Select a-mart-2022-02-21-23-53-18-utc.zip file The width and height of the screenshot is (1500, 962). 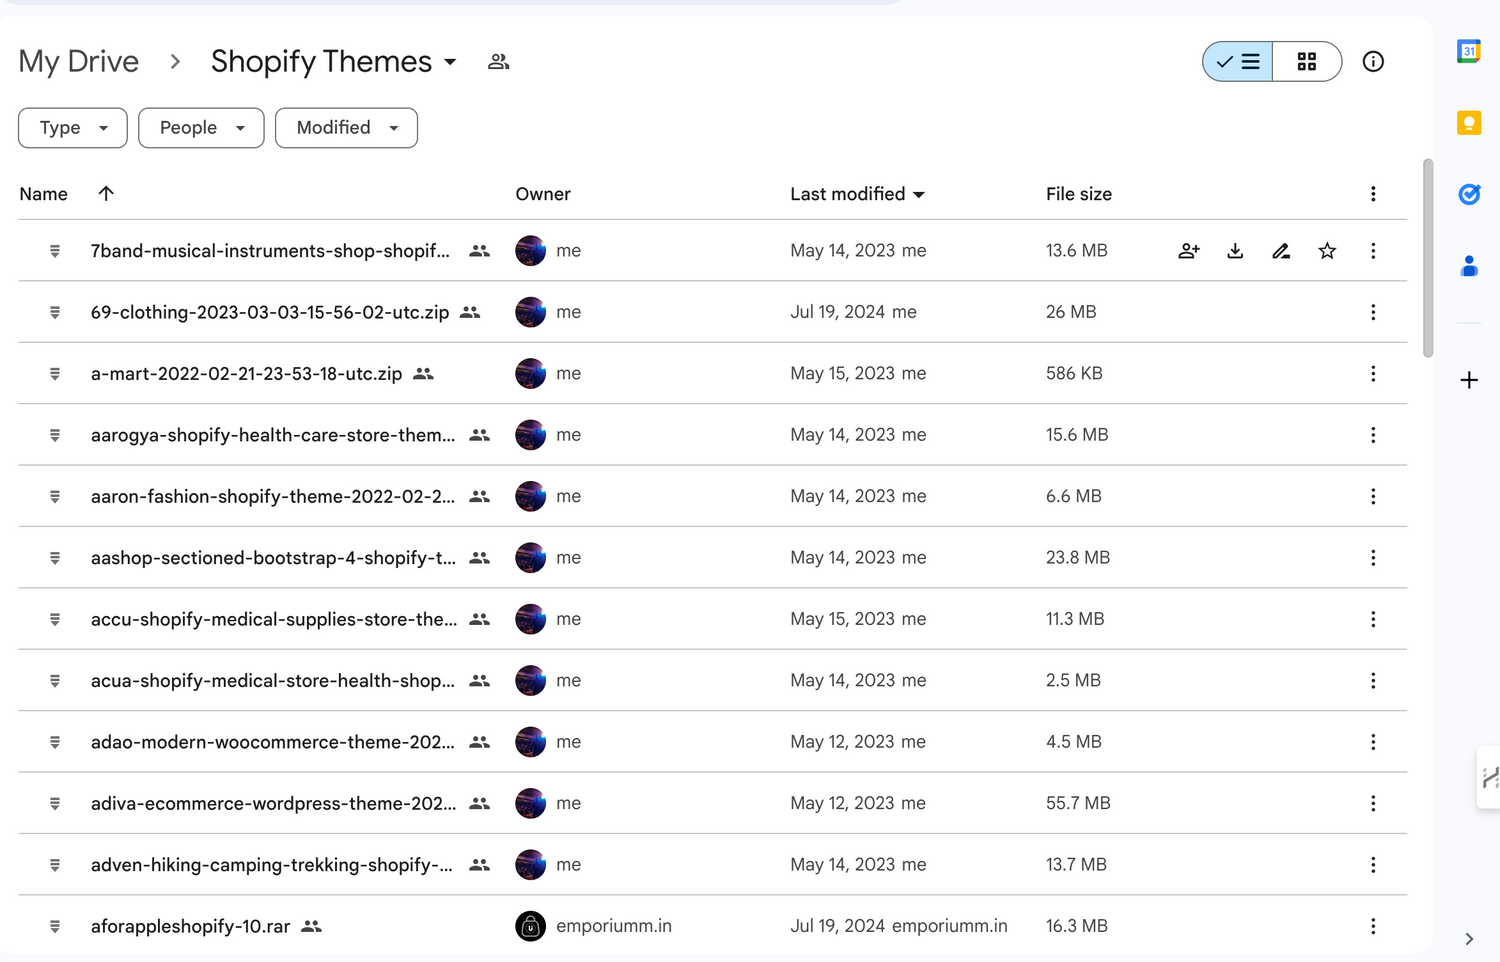[x=246, y=374]
